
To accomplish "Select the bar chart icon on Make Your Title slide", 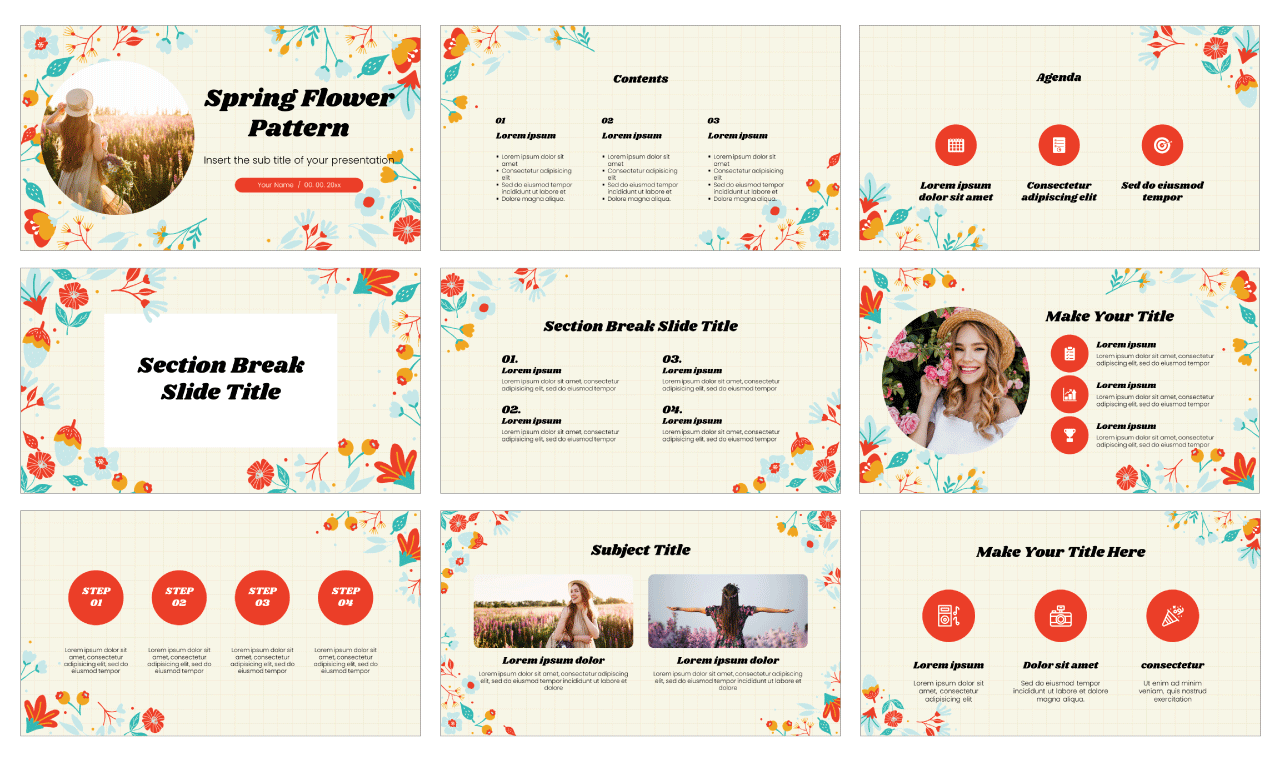I will pos(1070,395).
